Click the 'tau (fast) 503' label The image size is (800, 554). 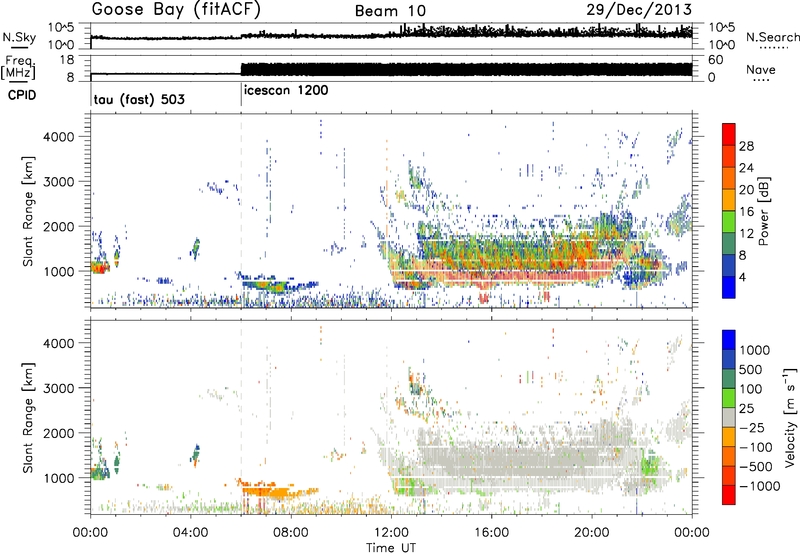pyautogui.click(x=139, y=99)
